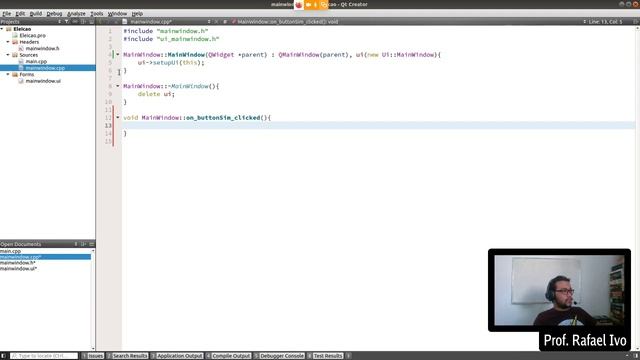Click the Line 13, Col 5 indicator
The height and width of the screenshot is (360, 640).
click(605, 22)
